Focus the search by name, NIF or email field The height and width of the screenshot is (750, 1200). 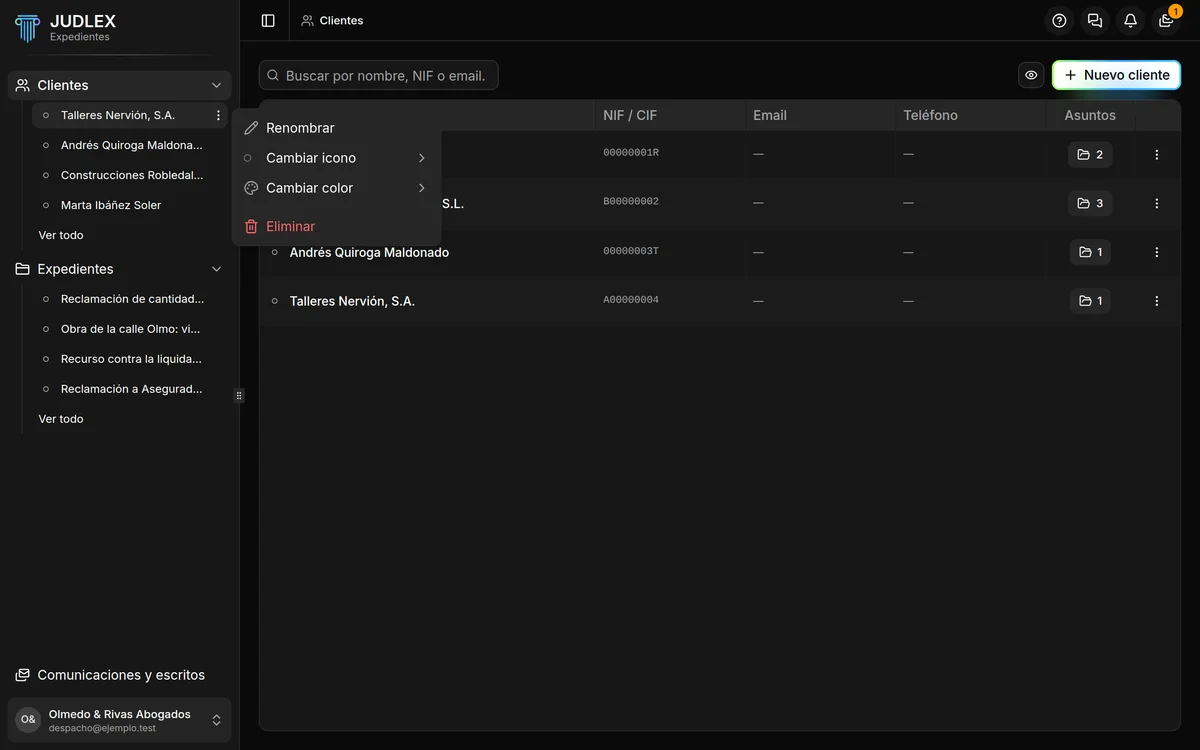coord(378,75)
